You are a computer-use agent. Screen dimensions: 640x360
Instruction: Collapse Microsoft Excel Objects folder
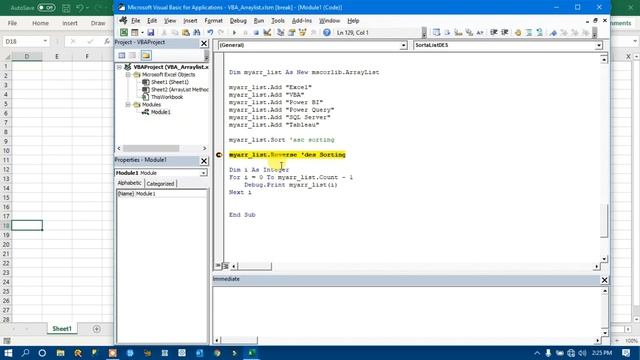click(x=128, y=75)
